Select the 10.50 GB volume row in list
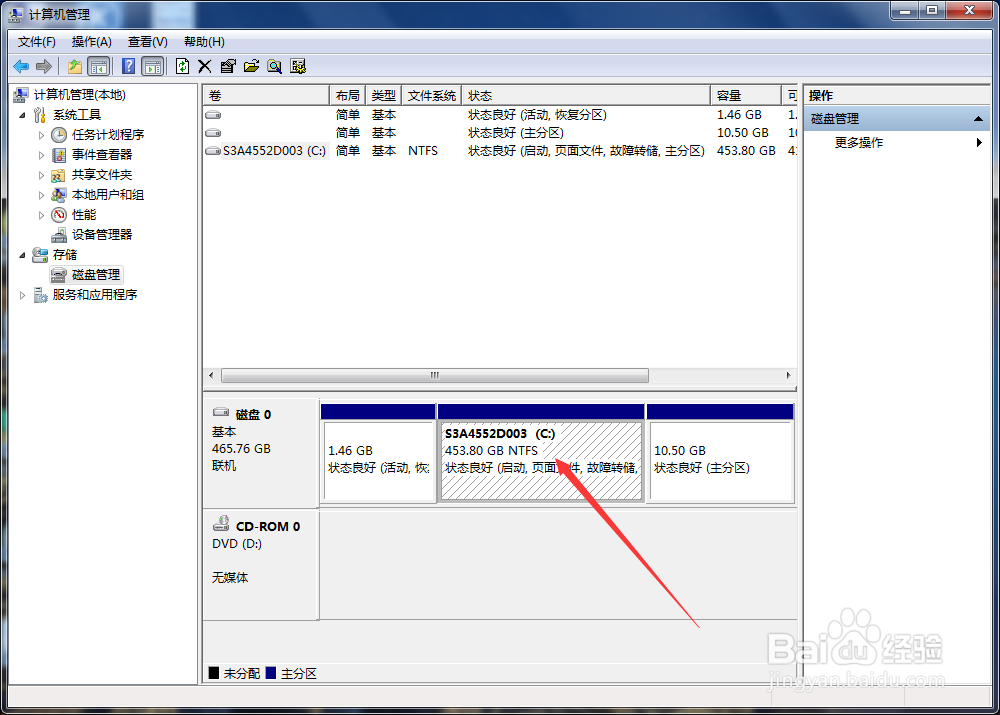Viewport: 1000px width, 715px height. point(500,133)
